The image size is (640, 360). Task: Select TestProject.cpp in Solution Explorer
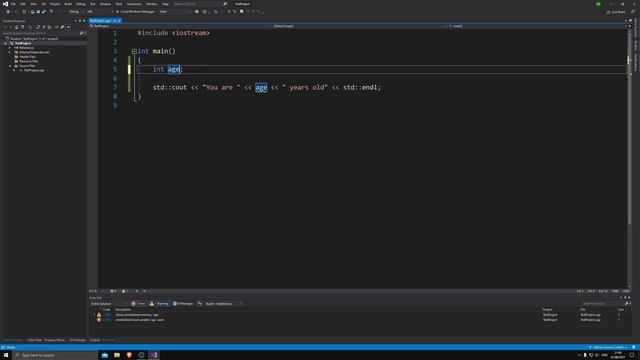[33, 70]
